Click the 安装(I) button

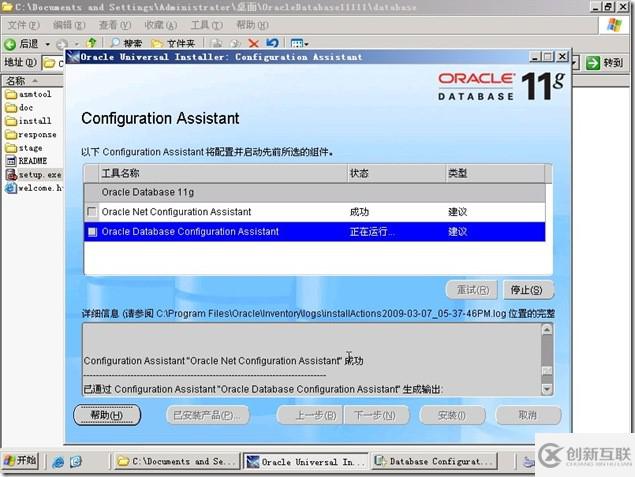(452, 415)
